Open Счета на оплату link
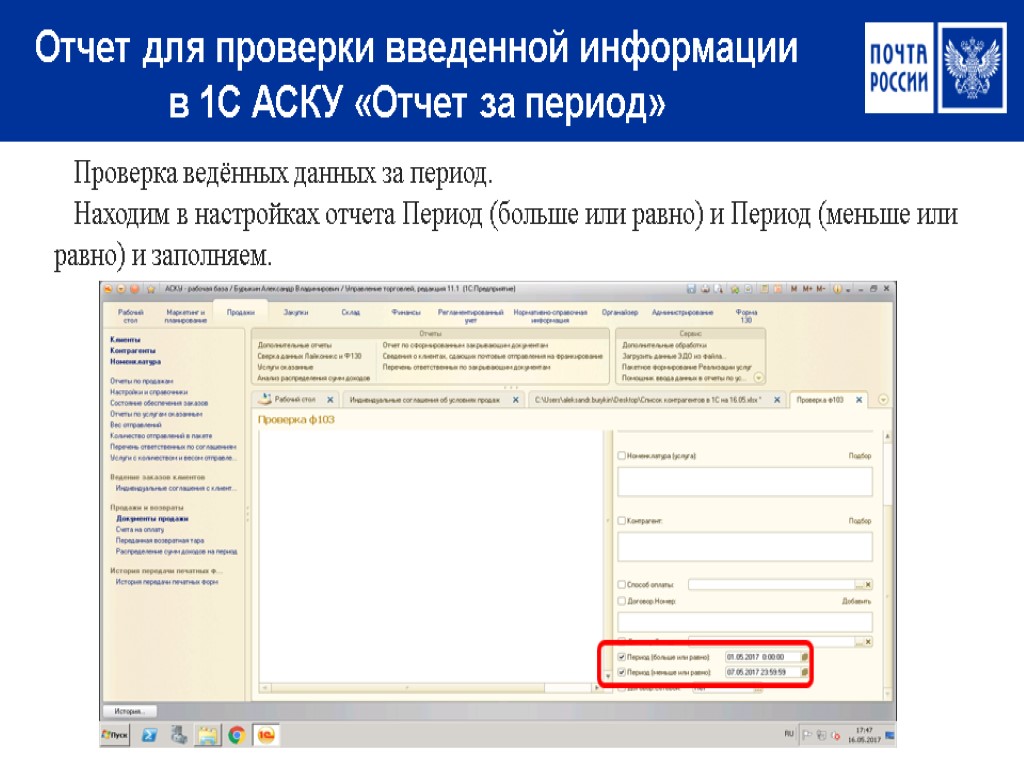The width and height of the screenshot is (1024, 768). [140, 530]
